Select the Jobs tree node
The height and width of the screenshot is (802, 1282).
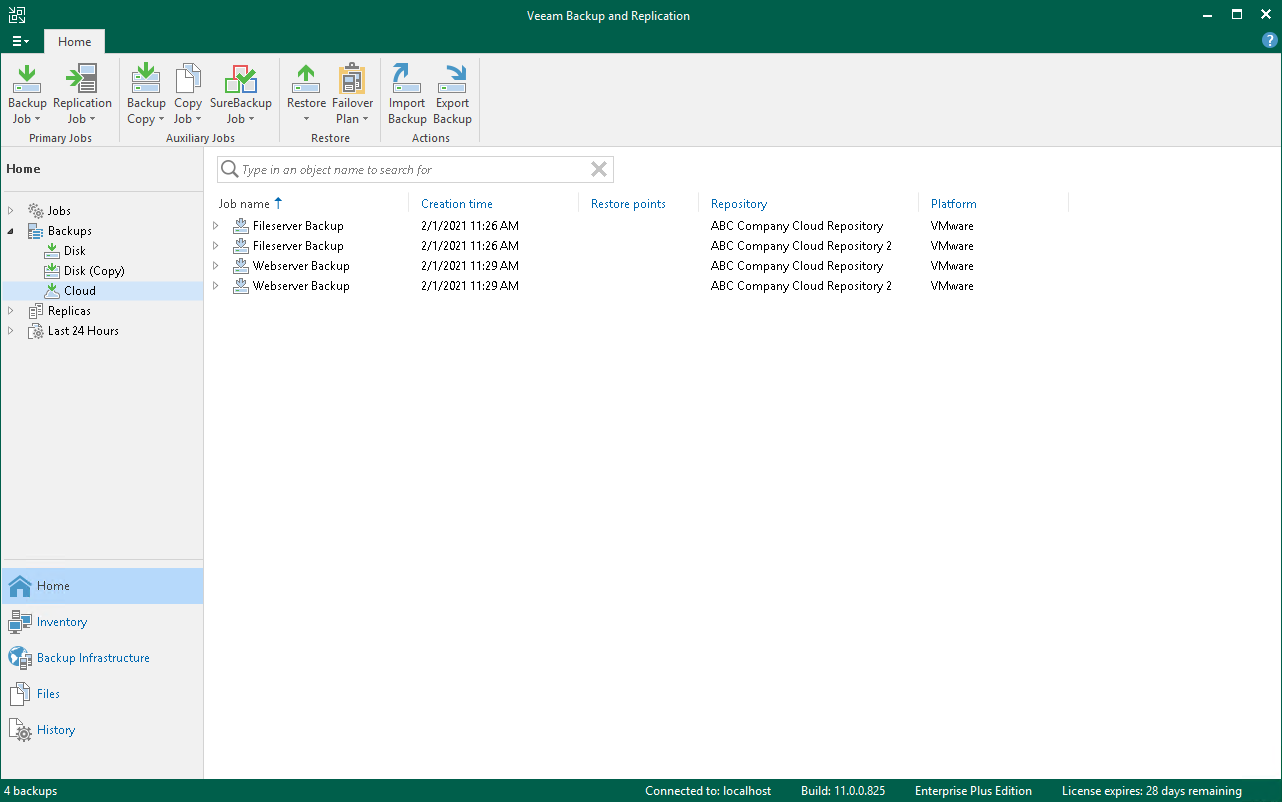click(59, 211)
